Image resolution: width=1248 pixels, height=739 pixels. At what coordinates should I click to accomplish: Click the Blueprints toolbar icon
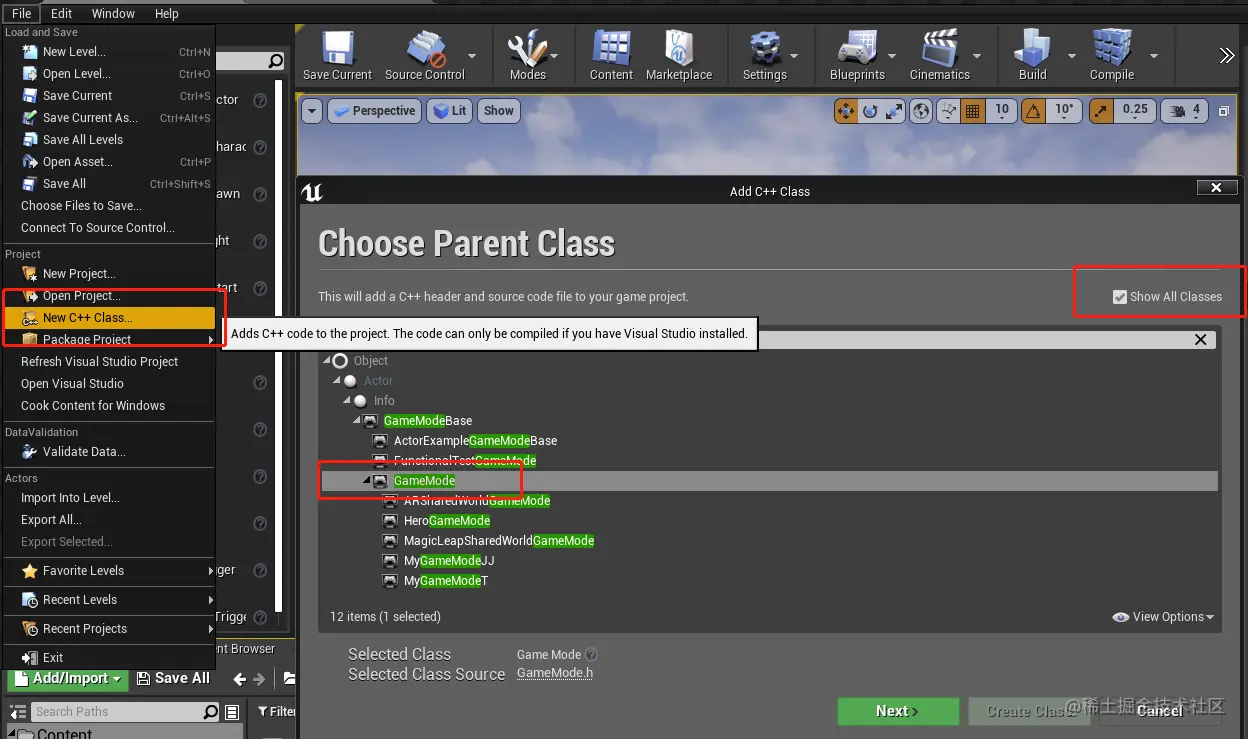pos(857,55)
